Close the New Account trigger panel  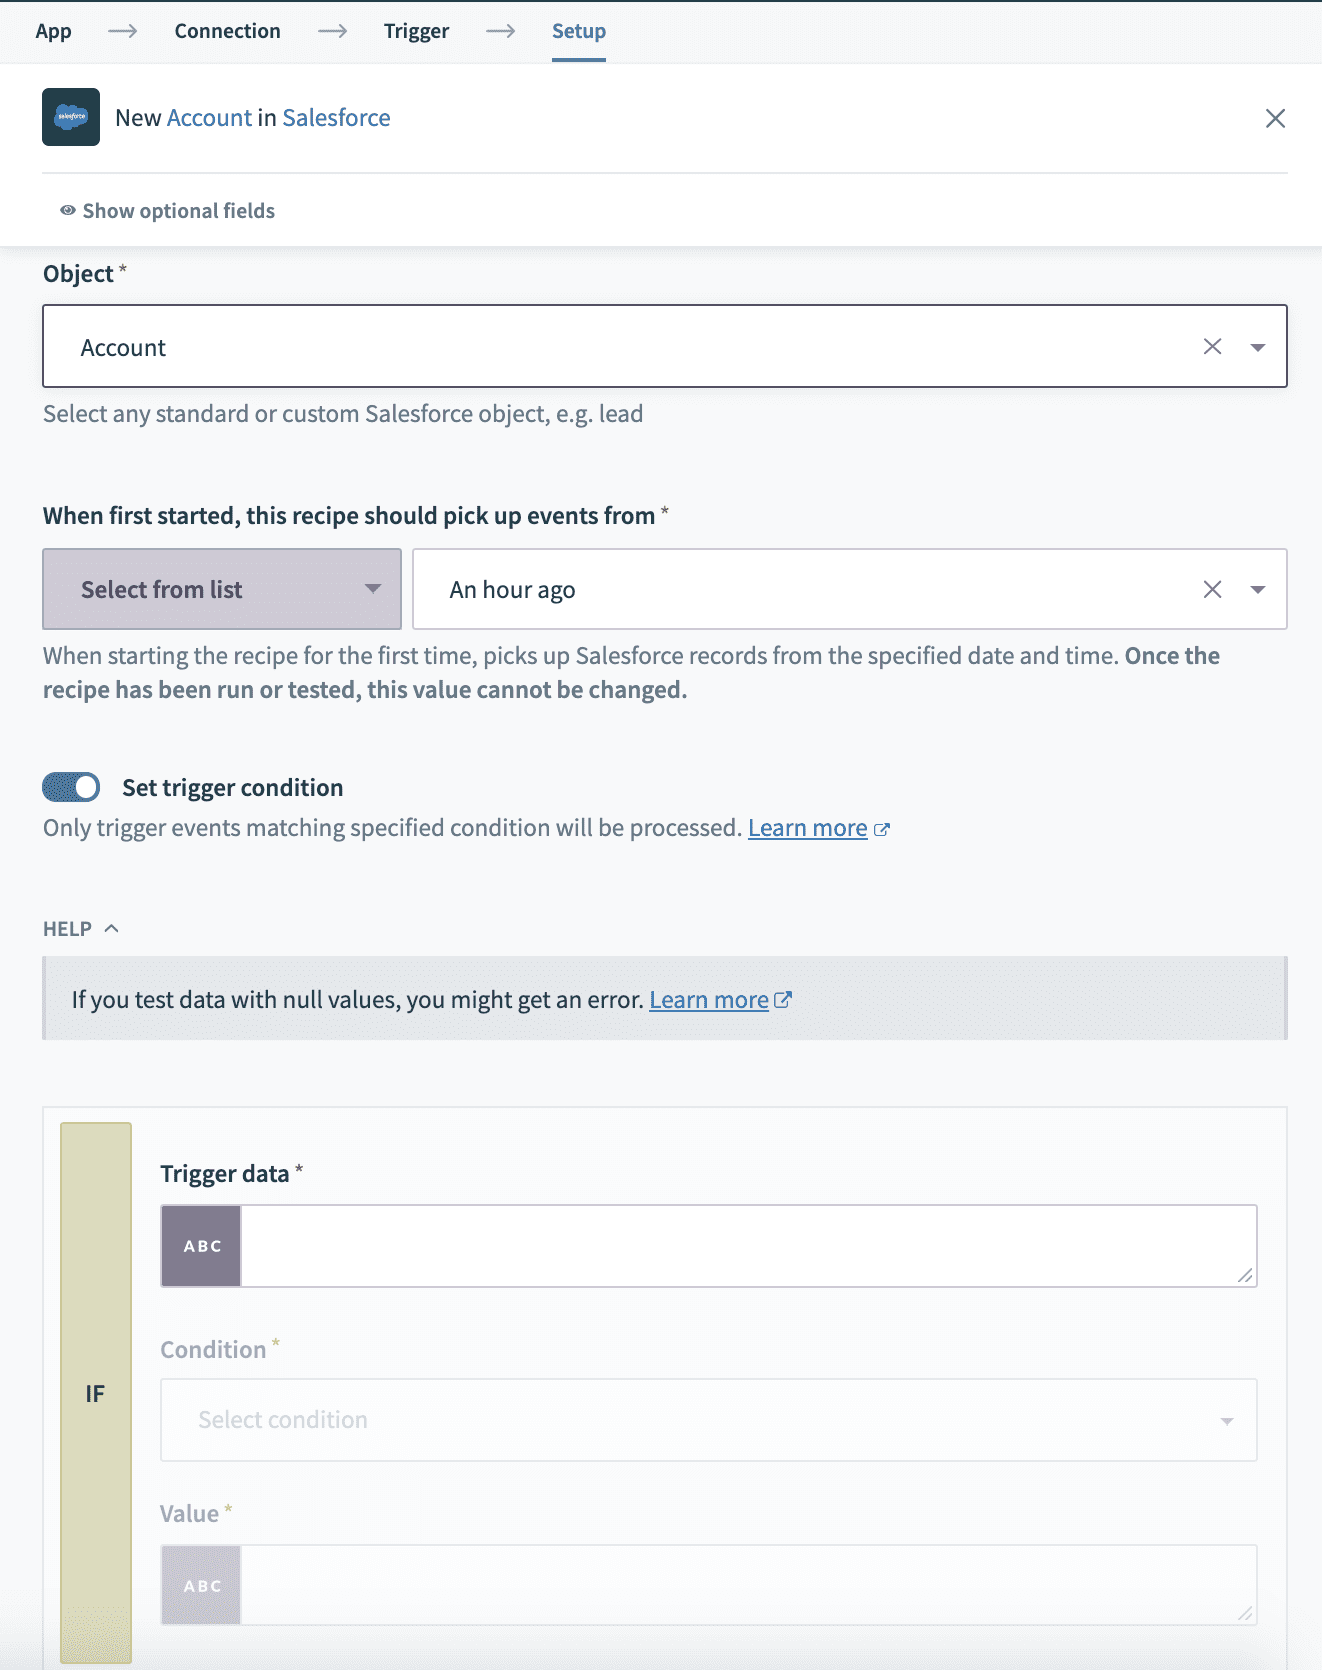(1276, 118)
